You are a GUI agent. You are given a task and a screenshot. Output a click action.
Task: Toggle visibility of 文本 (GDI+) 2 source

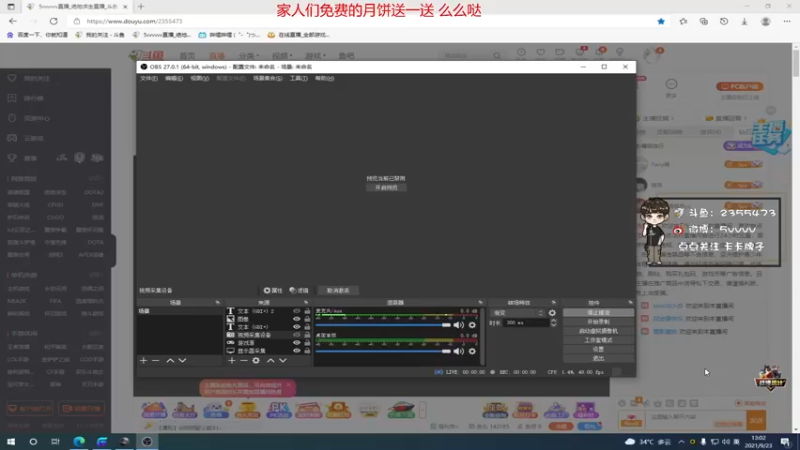296,311
